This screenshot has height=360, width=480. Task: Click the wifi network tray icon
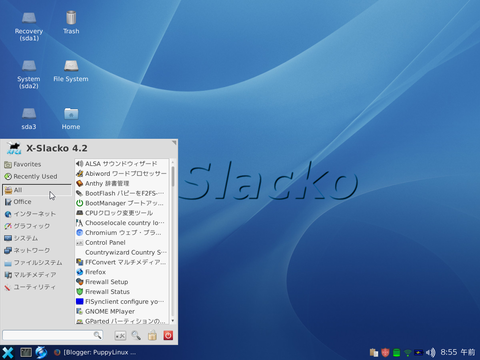point(408,353)
